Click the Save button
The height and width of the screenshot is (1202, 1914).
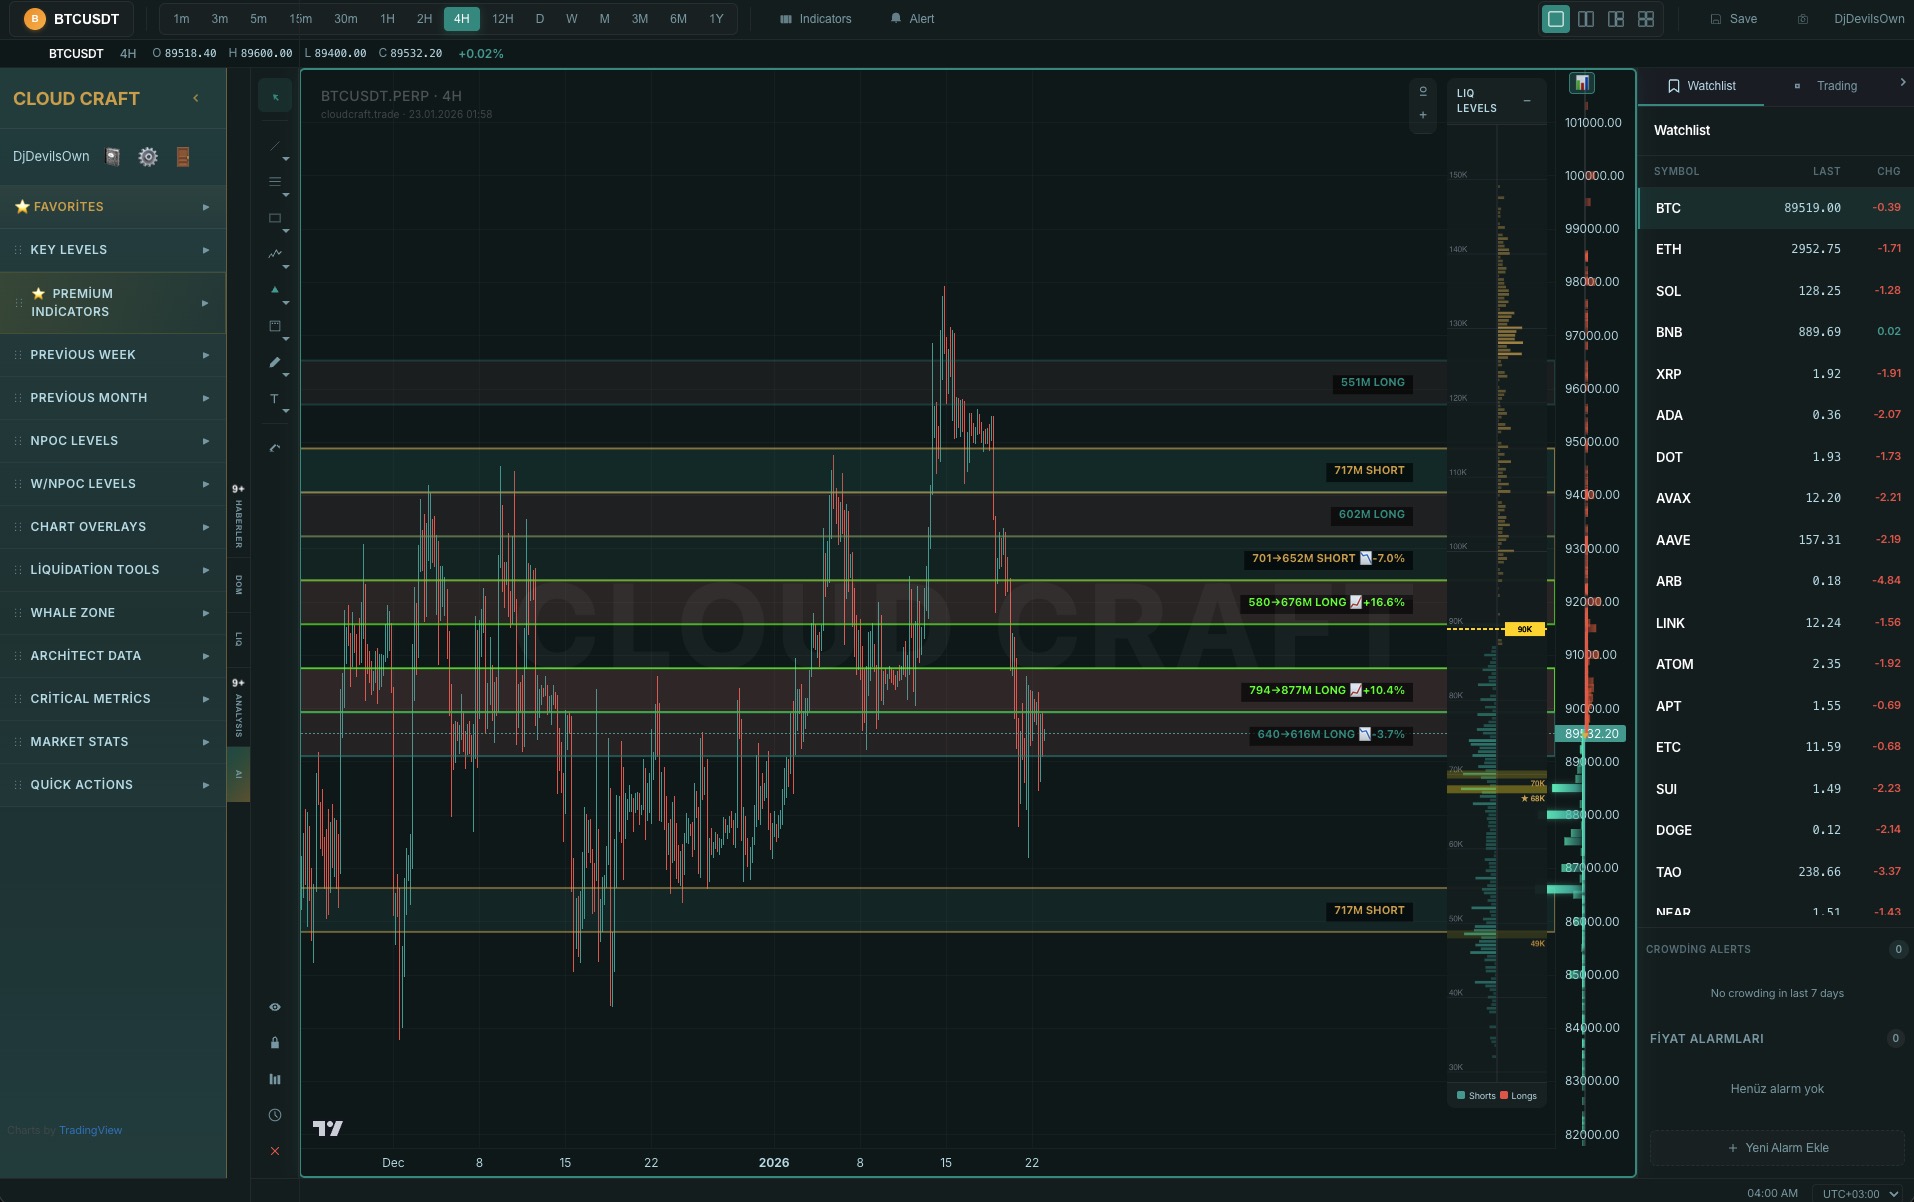pyautogui.click(x=1733, y=19)
